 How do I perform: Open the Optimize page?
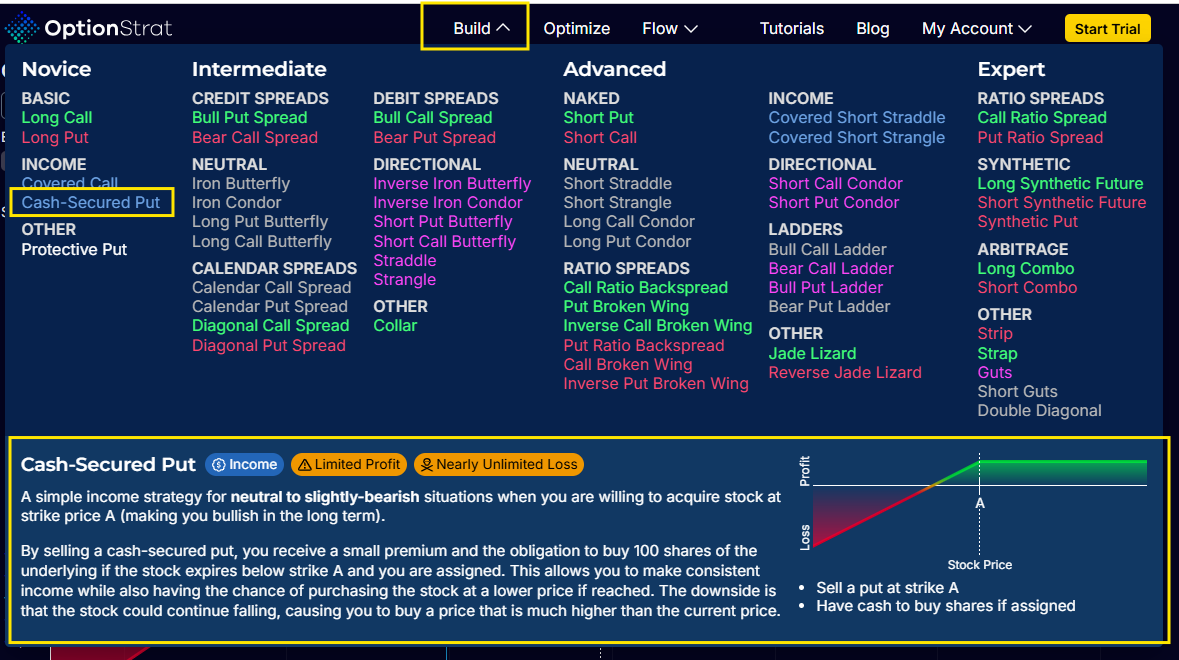[577, 29]
